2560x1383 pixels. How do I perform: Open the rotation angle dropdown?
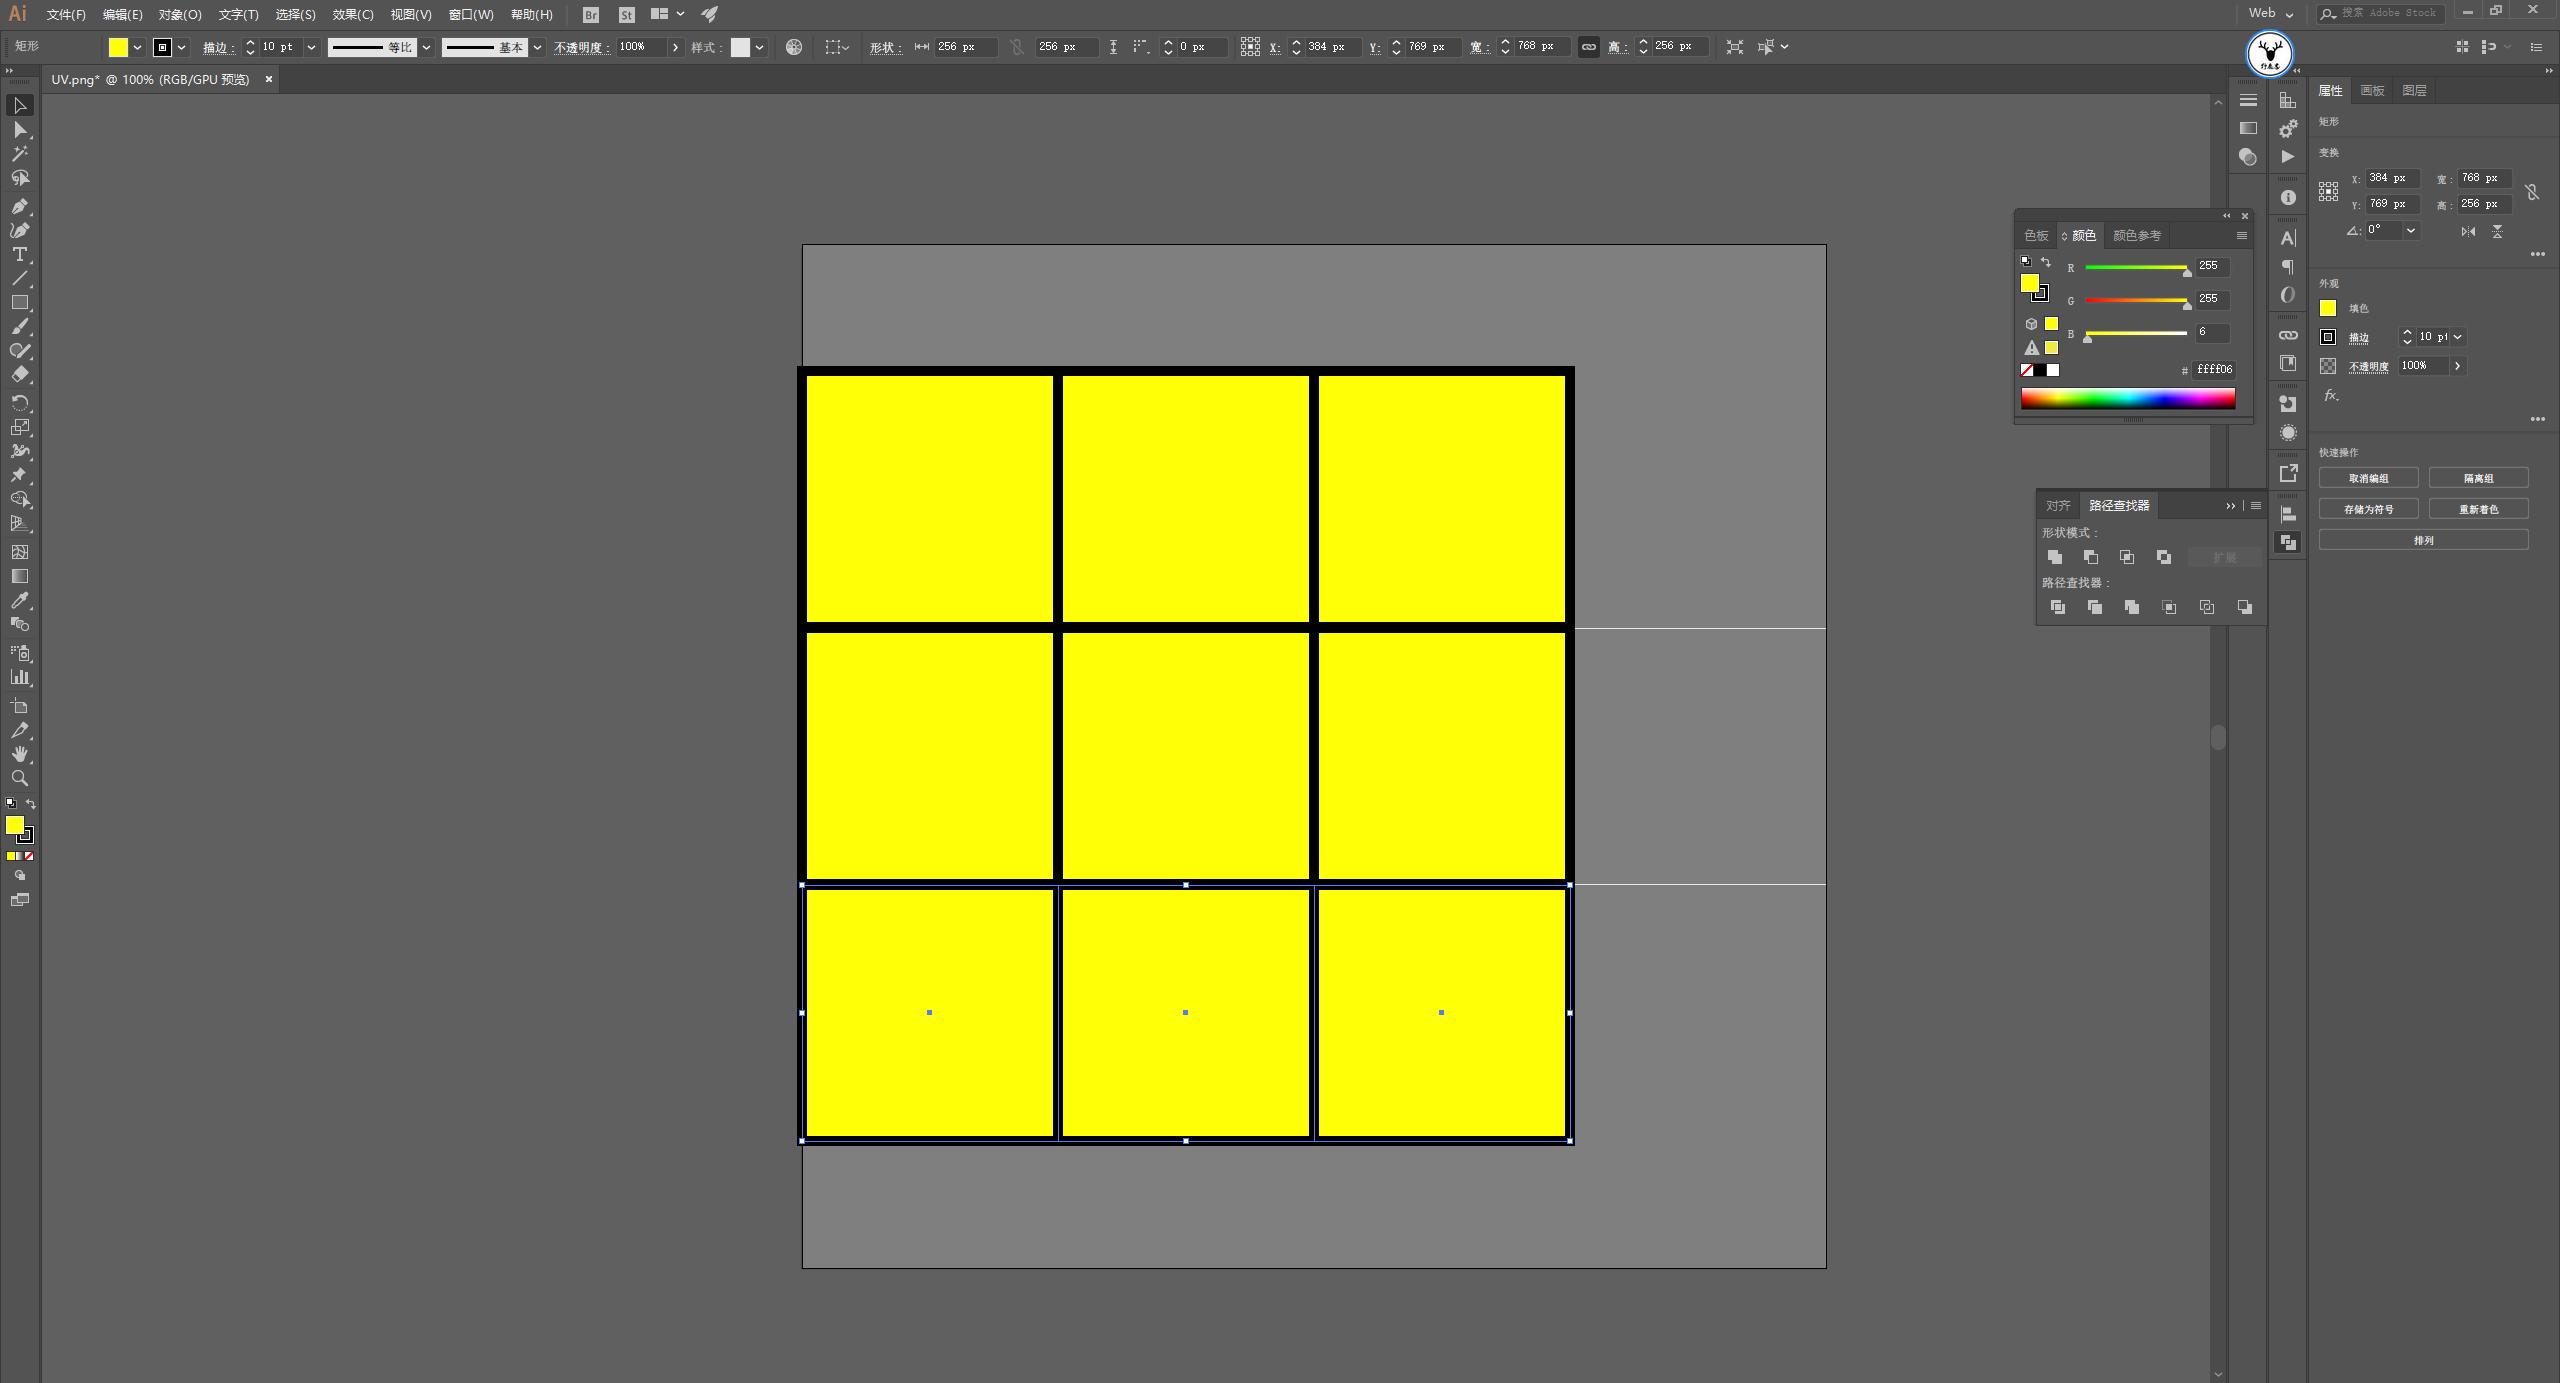pyautogui.click(x=2411, y=230)
